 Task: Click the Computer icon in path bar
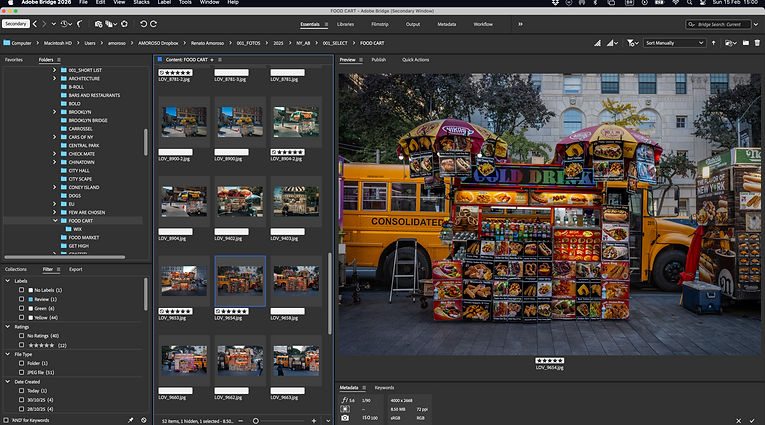point(7,43)
